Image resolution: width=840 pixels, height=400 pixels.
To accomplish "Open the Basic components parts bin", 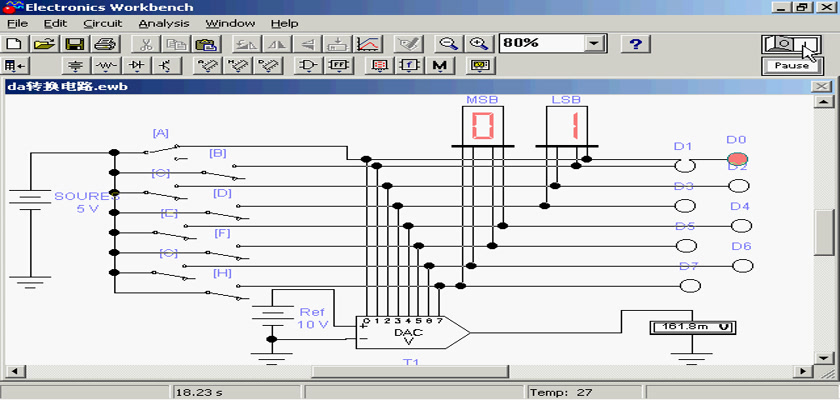I will pos(107,66).
